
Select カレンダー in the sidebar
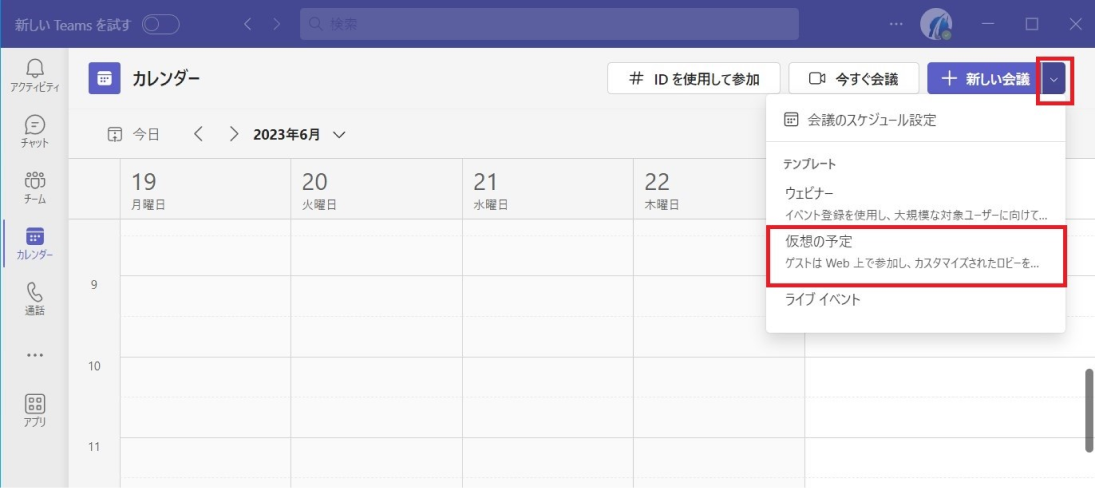pos(34,244)
